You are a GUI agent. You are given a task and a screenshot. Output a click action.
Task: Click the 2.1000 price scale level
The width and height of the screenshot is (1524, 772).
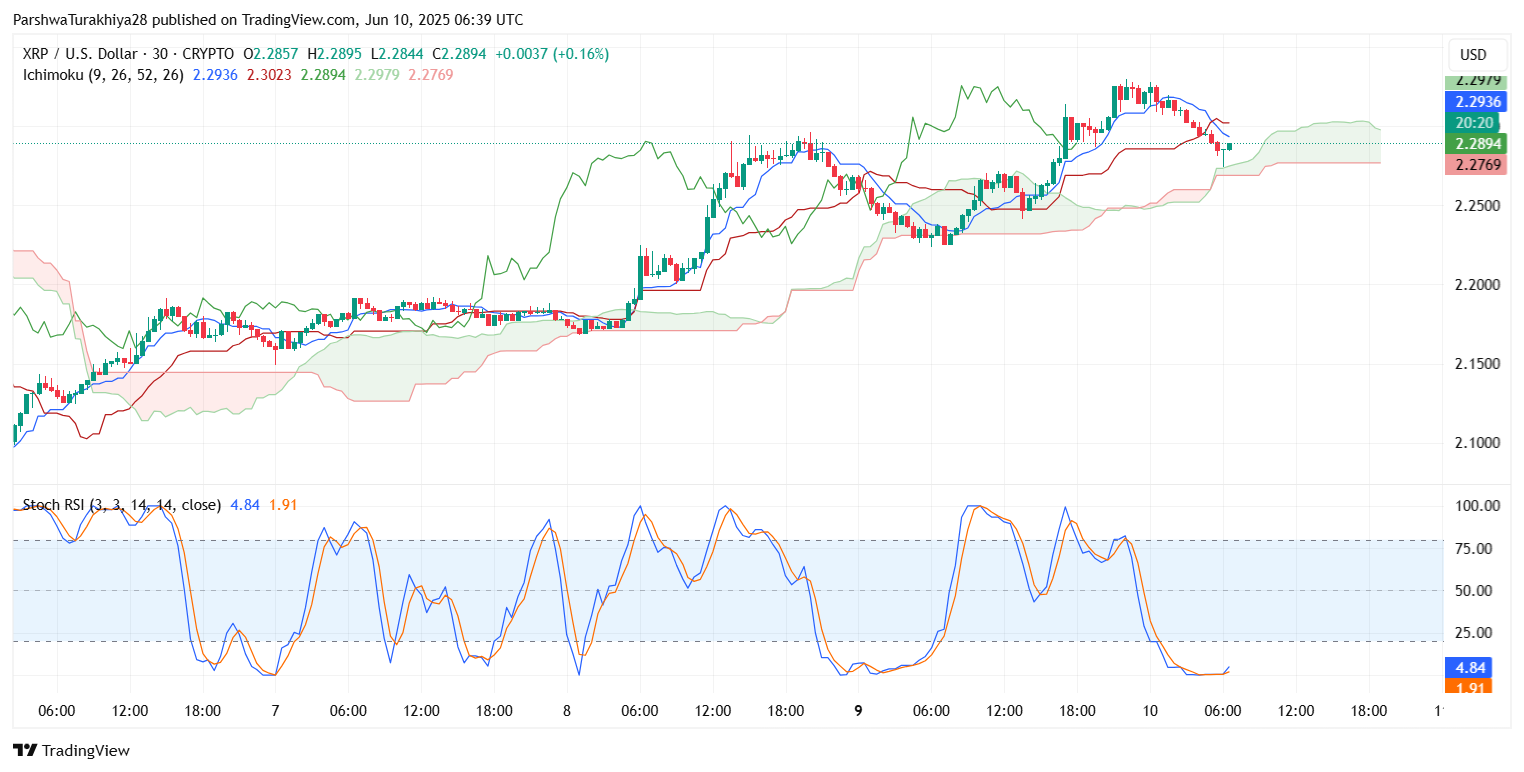tap(1476, 443)
